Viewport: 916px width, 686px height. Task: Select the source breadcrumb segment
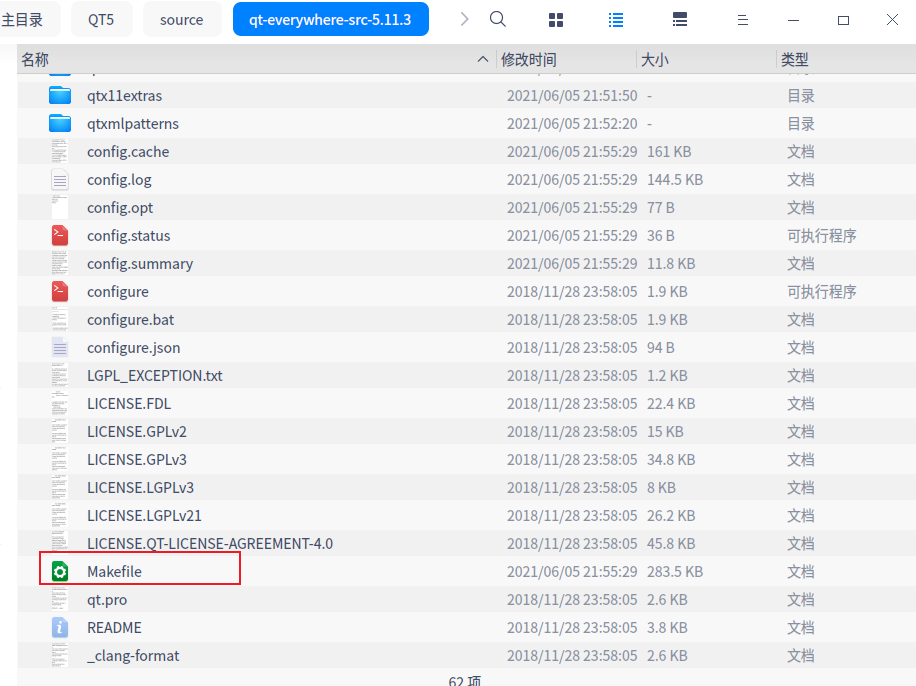pos(182,18)
